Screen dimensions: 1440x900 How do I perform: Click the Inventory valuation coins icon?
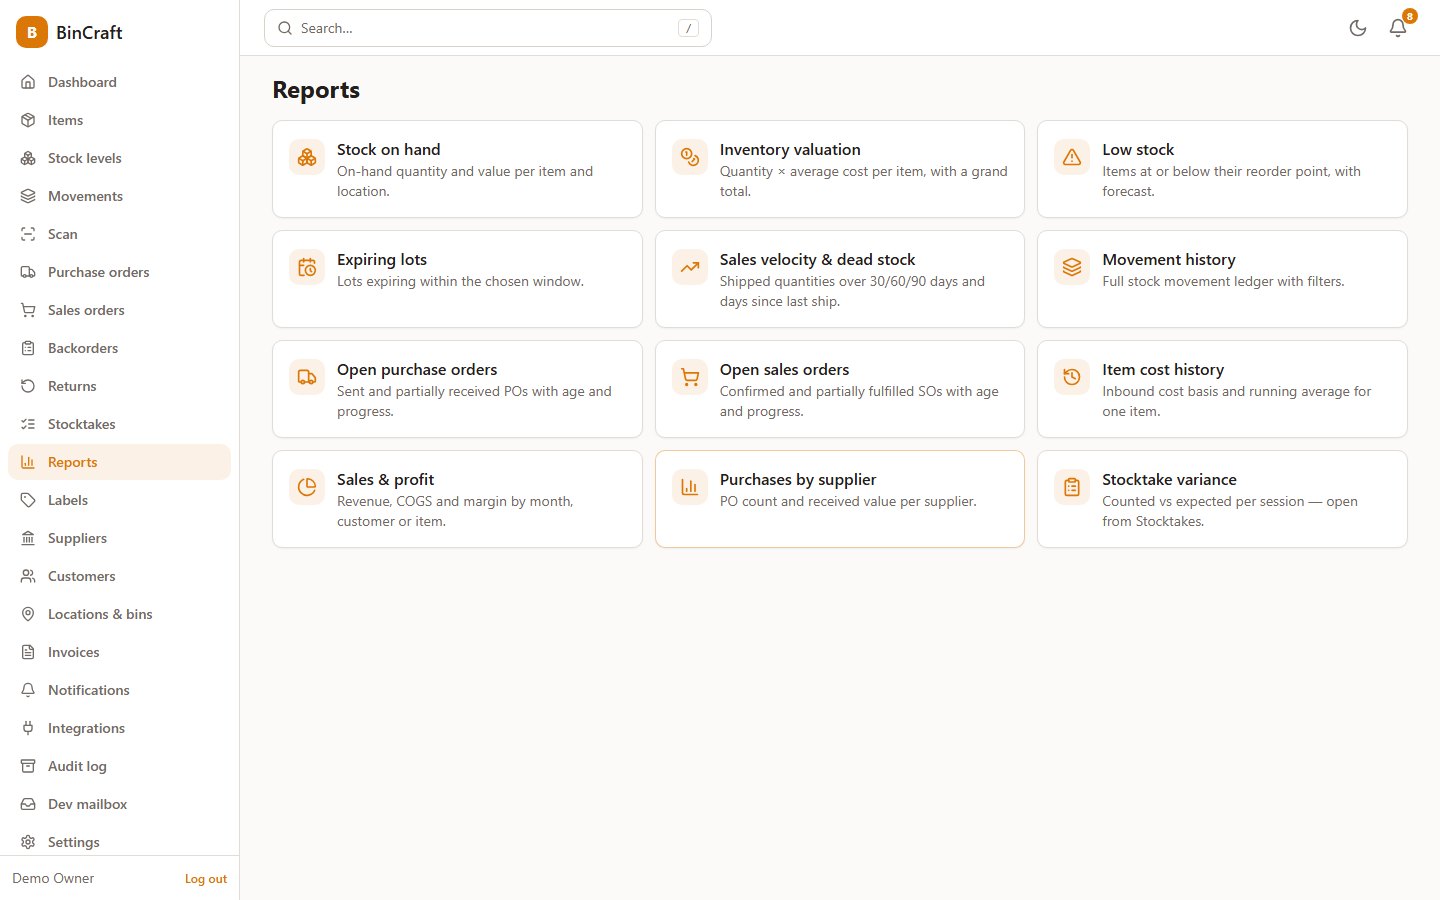tap(690, 157)
